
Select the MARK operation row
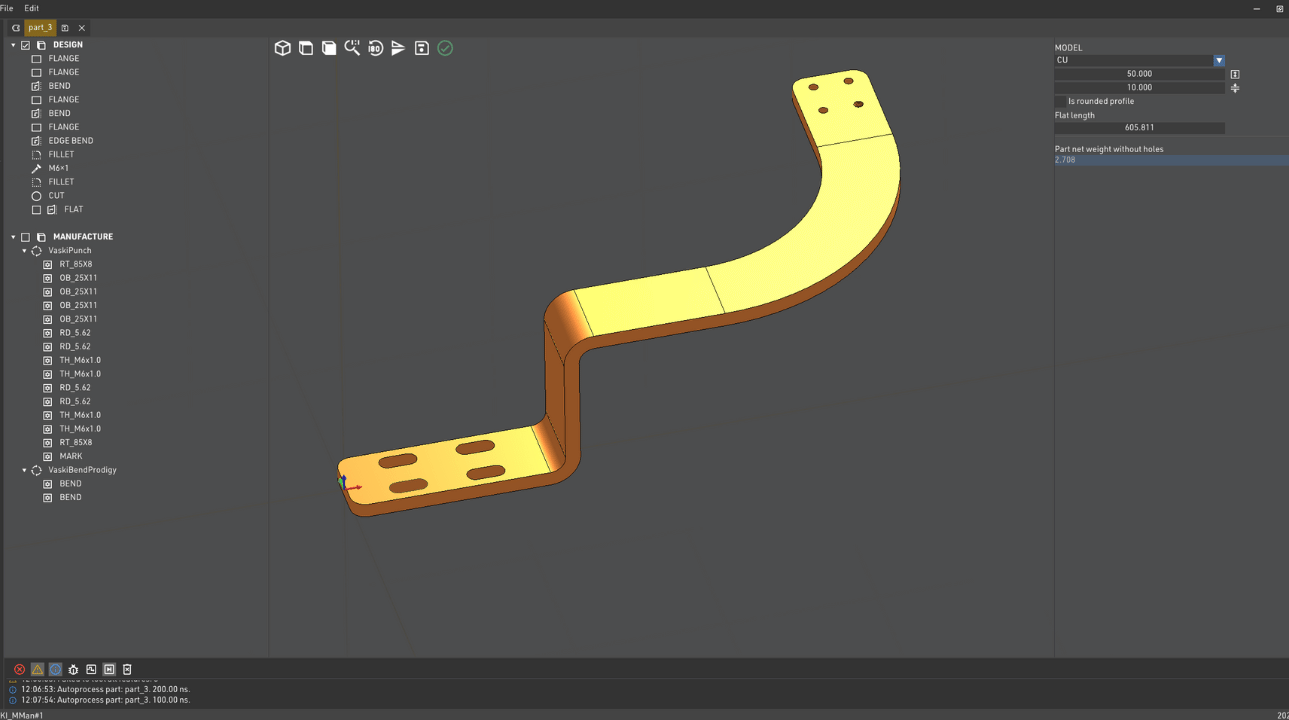click(x=71, y=456)
